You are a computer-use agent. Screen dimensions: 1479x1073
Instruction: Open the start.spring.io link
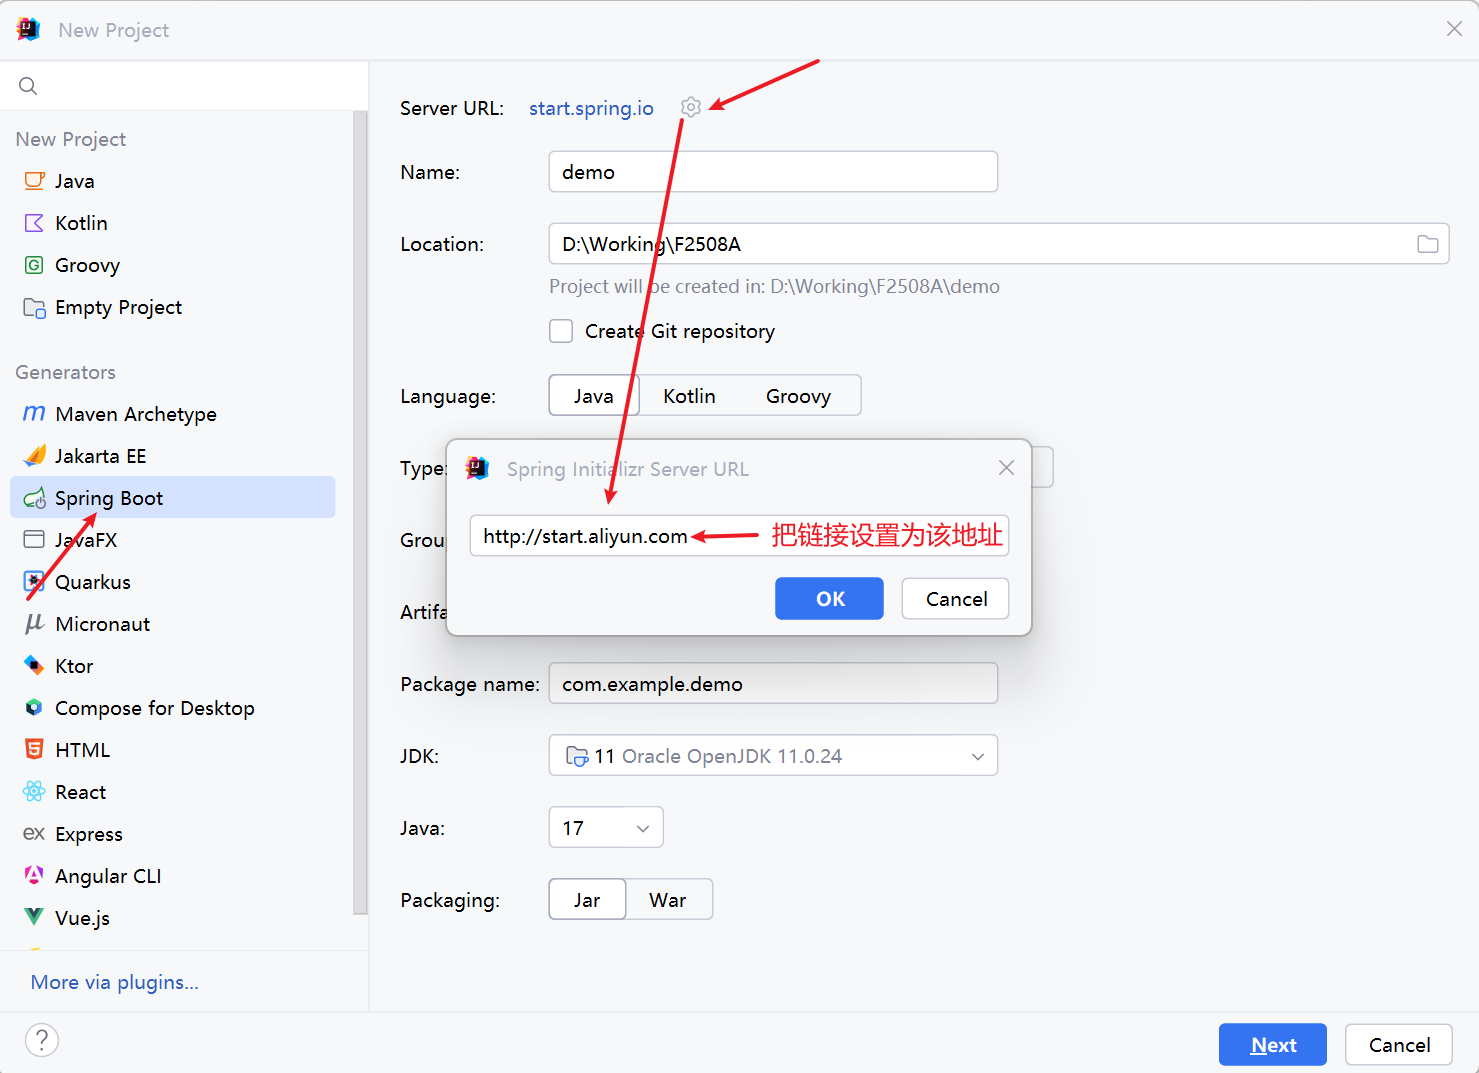[591, 108]
